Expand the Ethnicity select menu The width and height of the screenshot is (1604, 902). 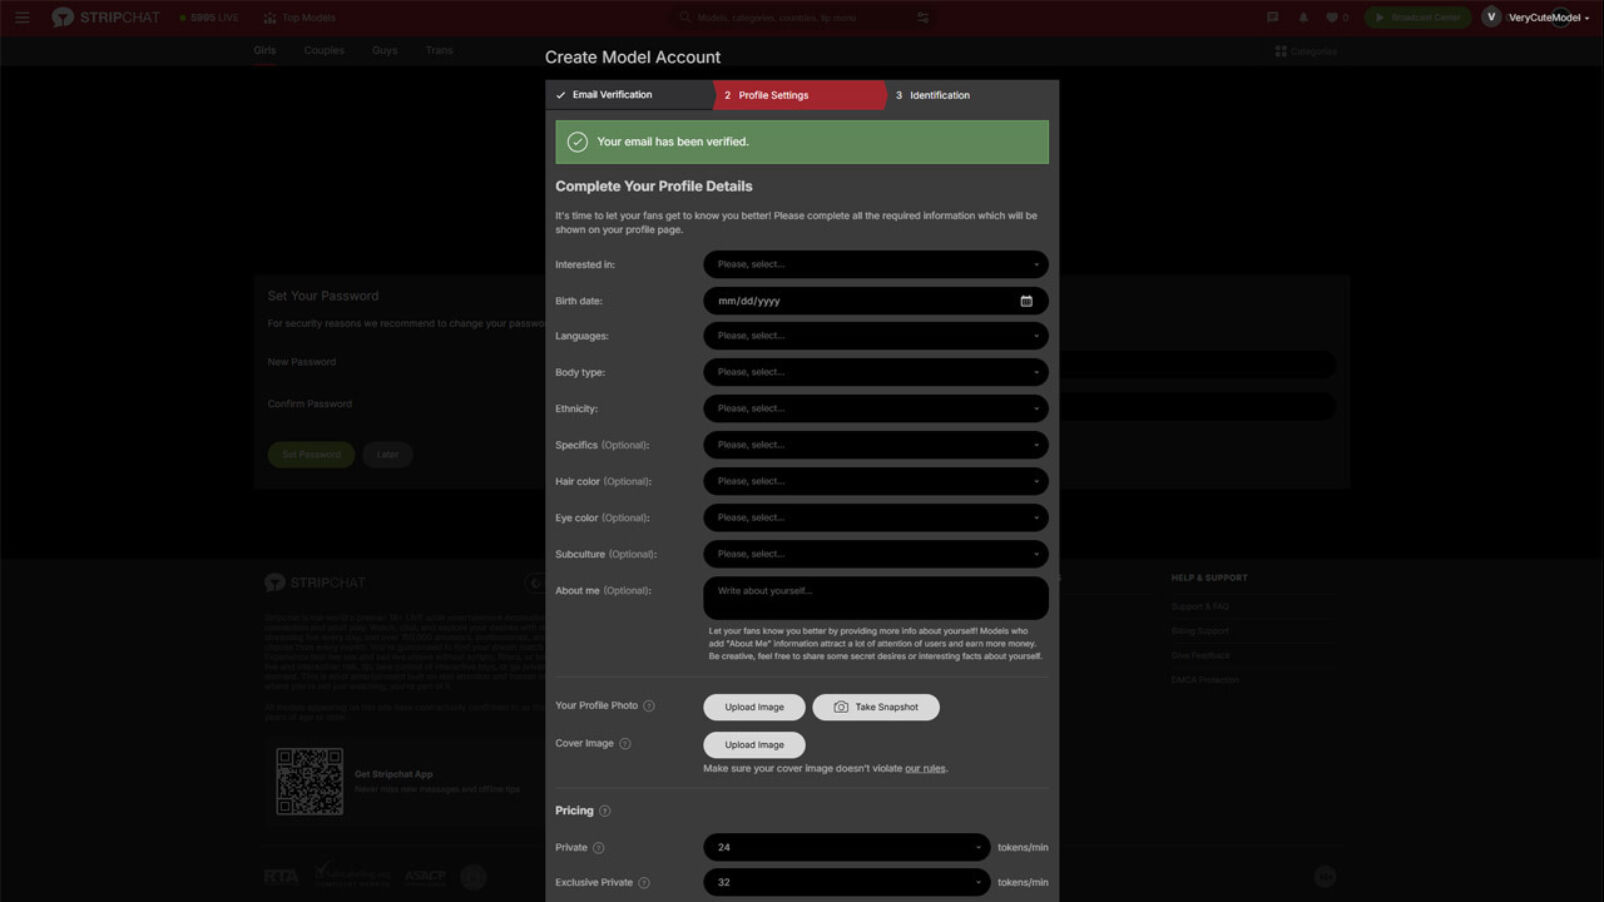tap(875, 409)
